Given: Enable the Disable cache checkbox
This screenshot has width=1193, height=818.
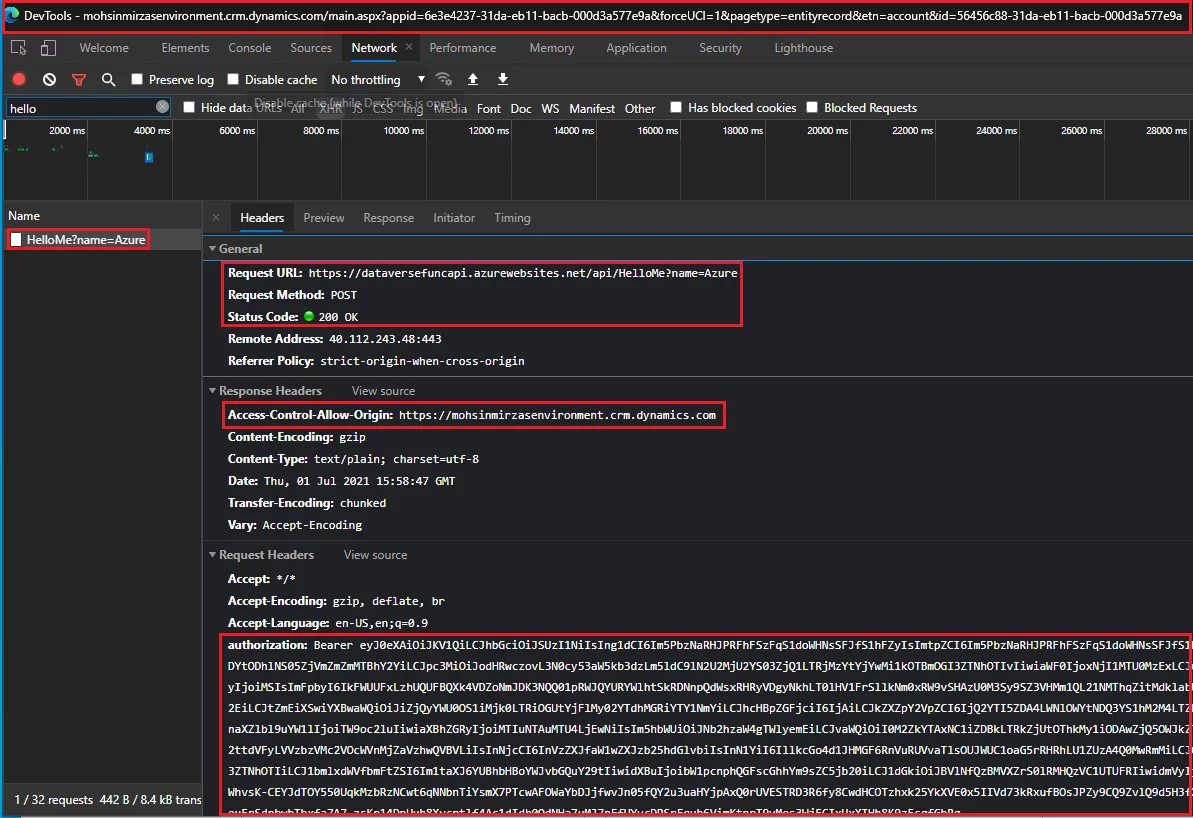Looking at the screenshot, I should tap(233, 79).
